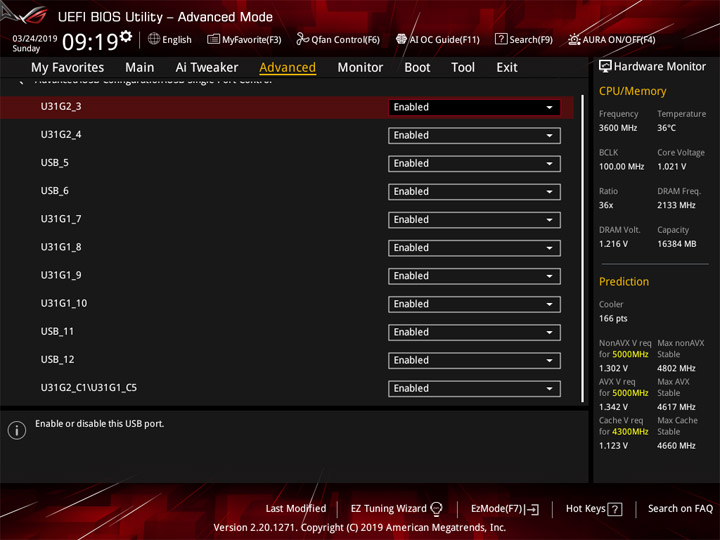Open the Tool tab
This screenshot has width=720, height=540.
pos(463,68)
